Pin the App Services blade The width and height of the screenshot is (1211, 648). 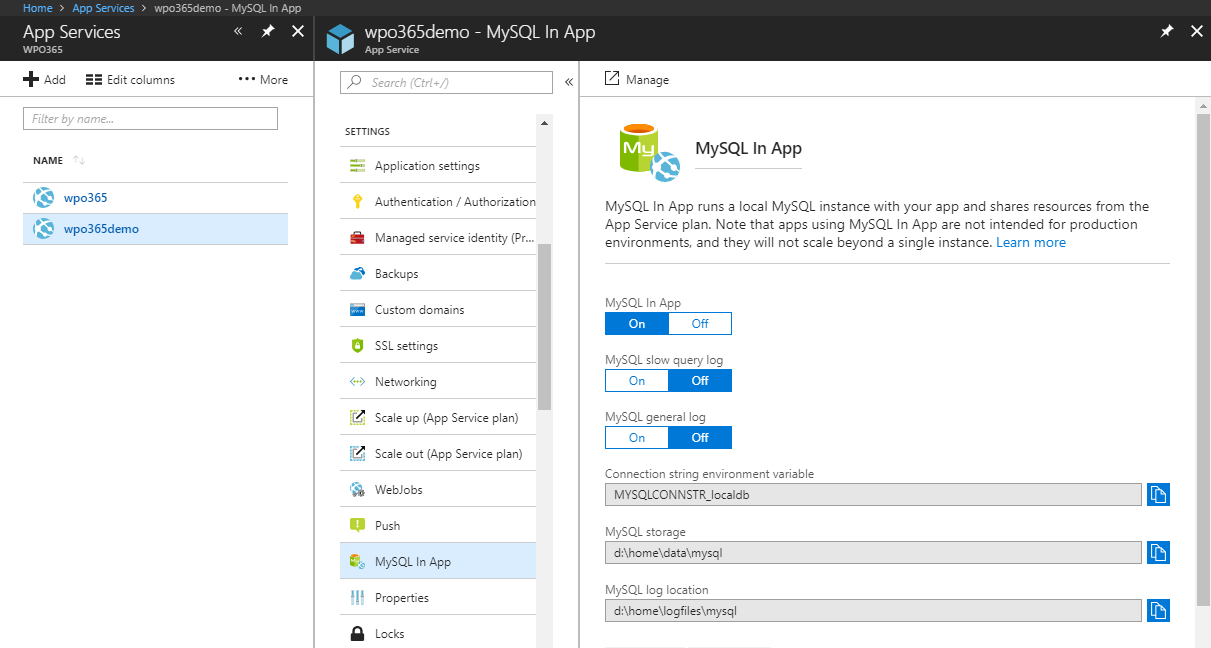click(x=268, y=31)
